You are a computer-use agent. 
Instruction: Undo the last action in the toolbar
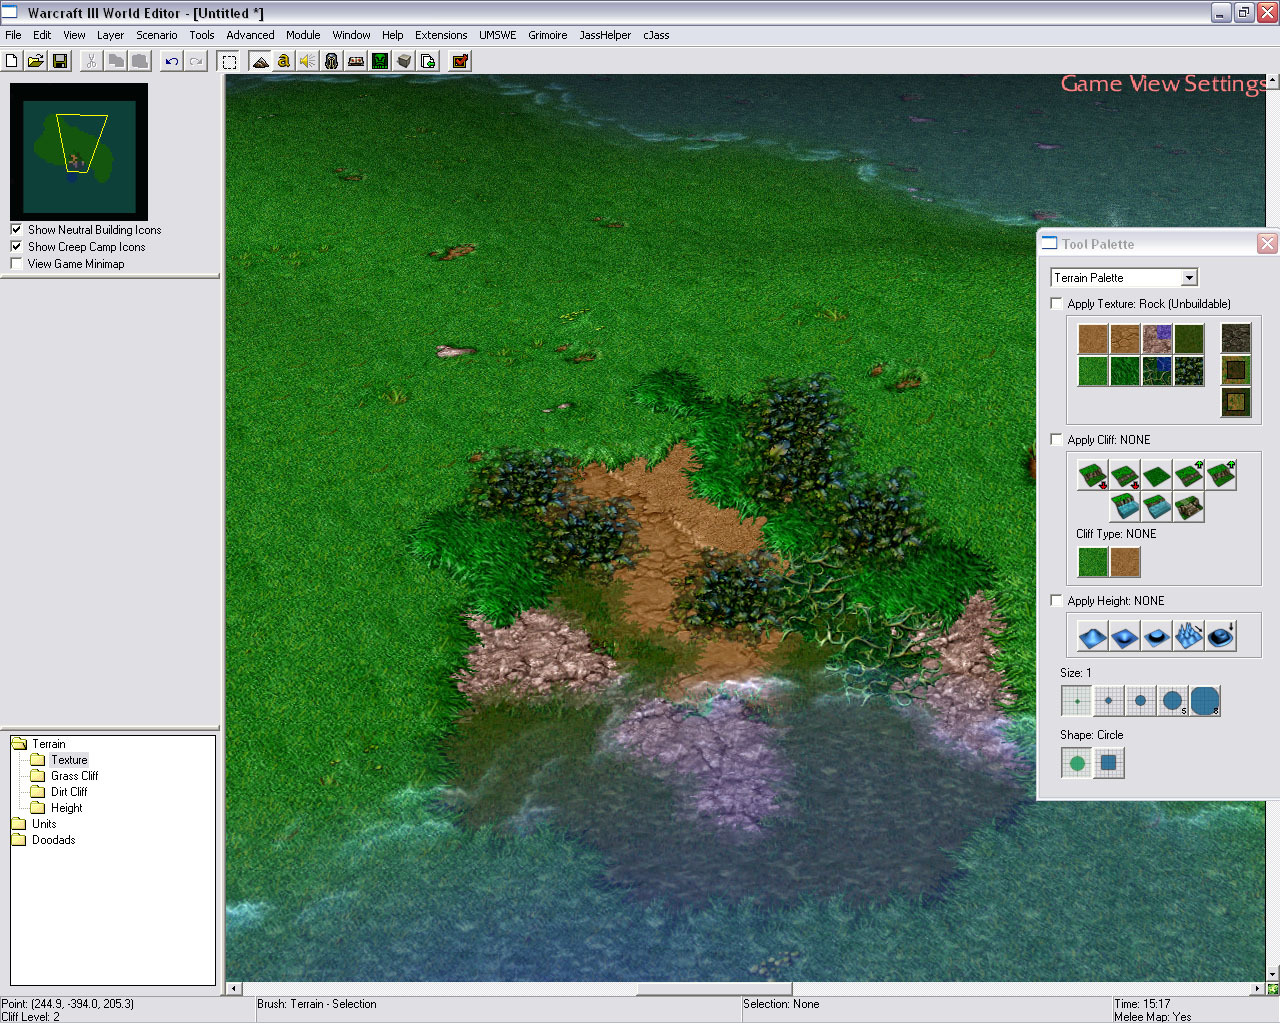(172, 61)
